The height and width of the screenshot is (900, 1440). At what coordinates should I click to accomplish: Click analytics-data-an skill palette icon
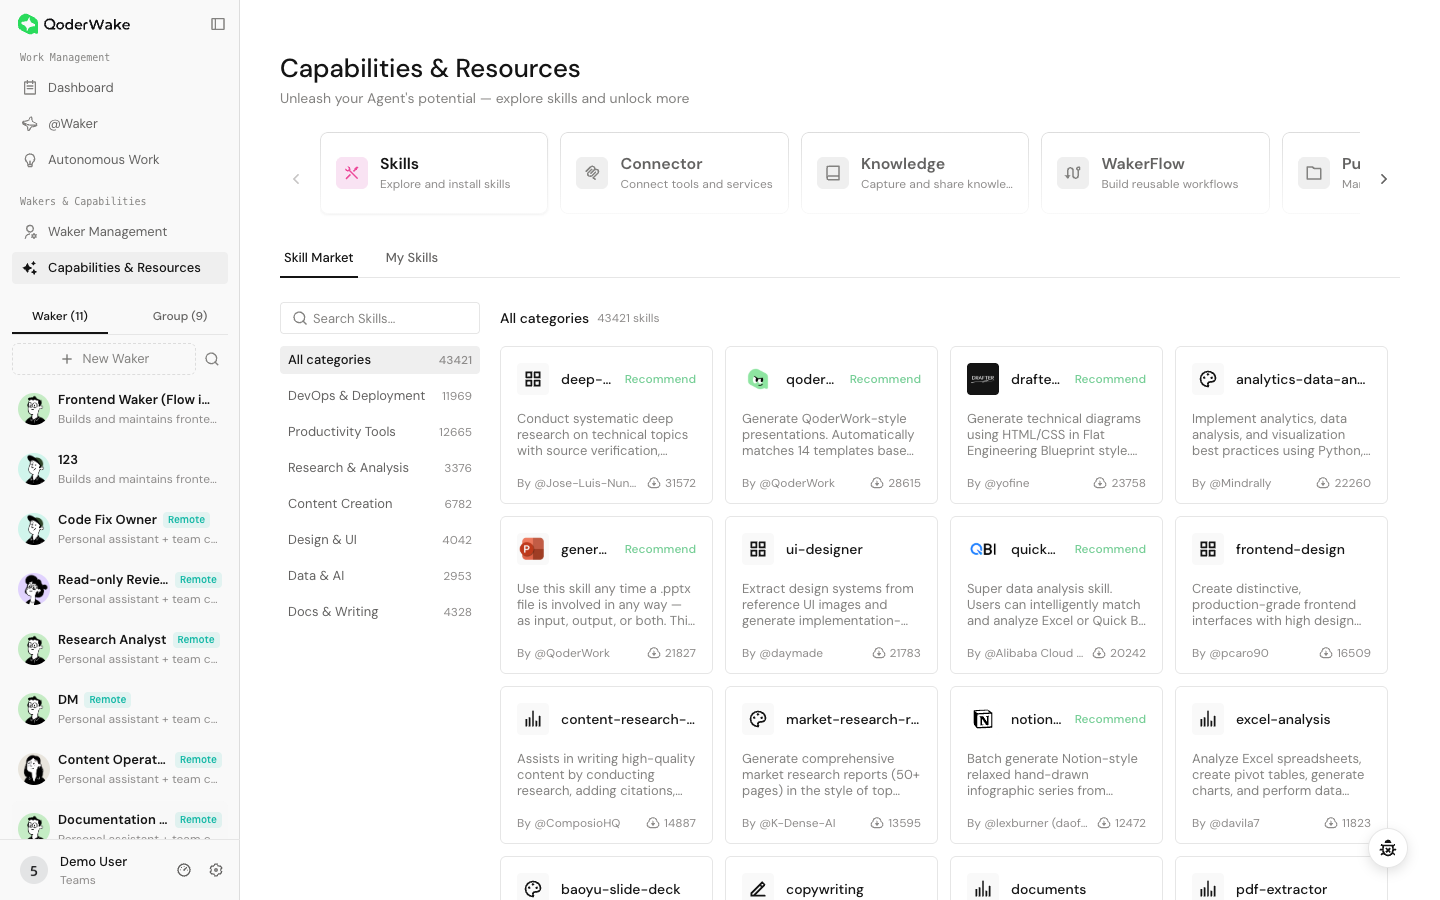point(1208,379)
